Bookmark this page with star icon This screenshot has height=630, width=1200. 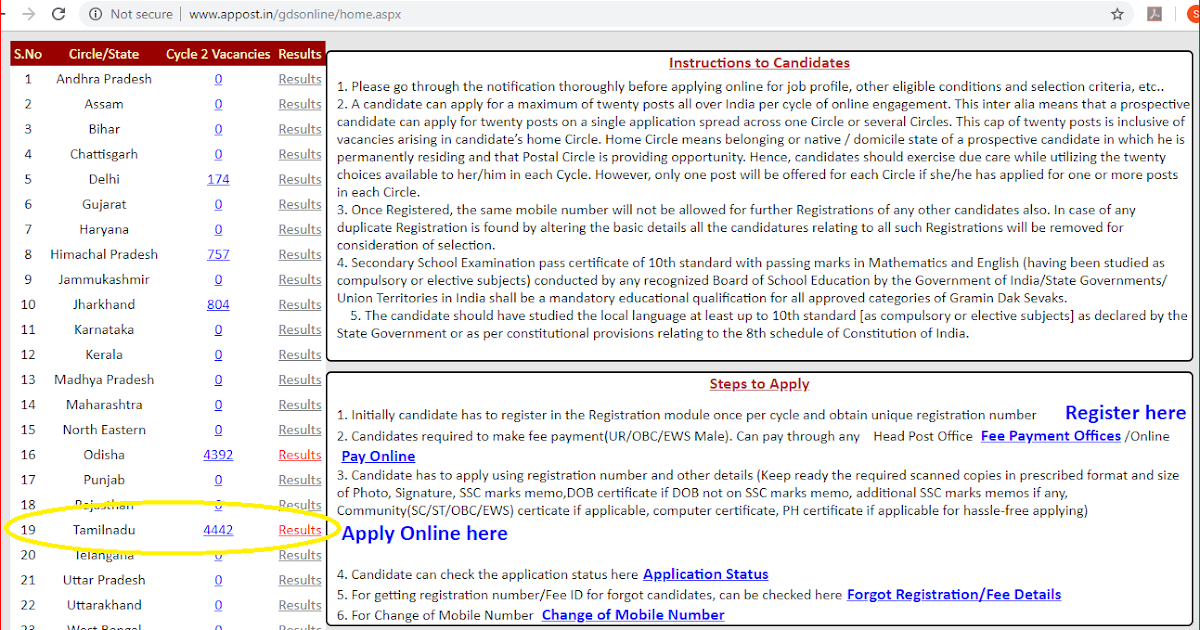coord(1117,15)
